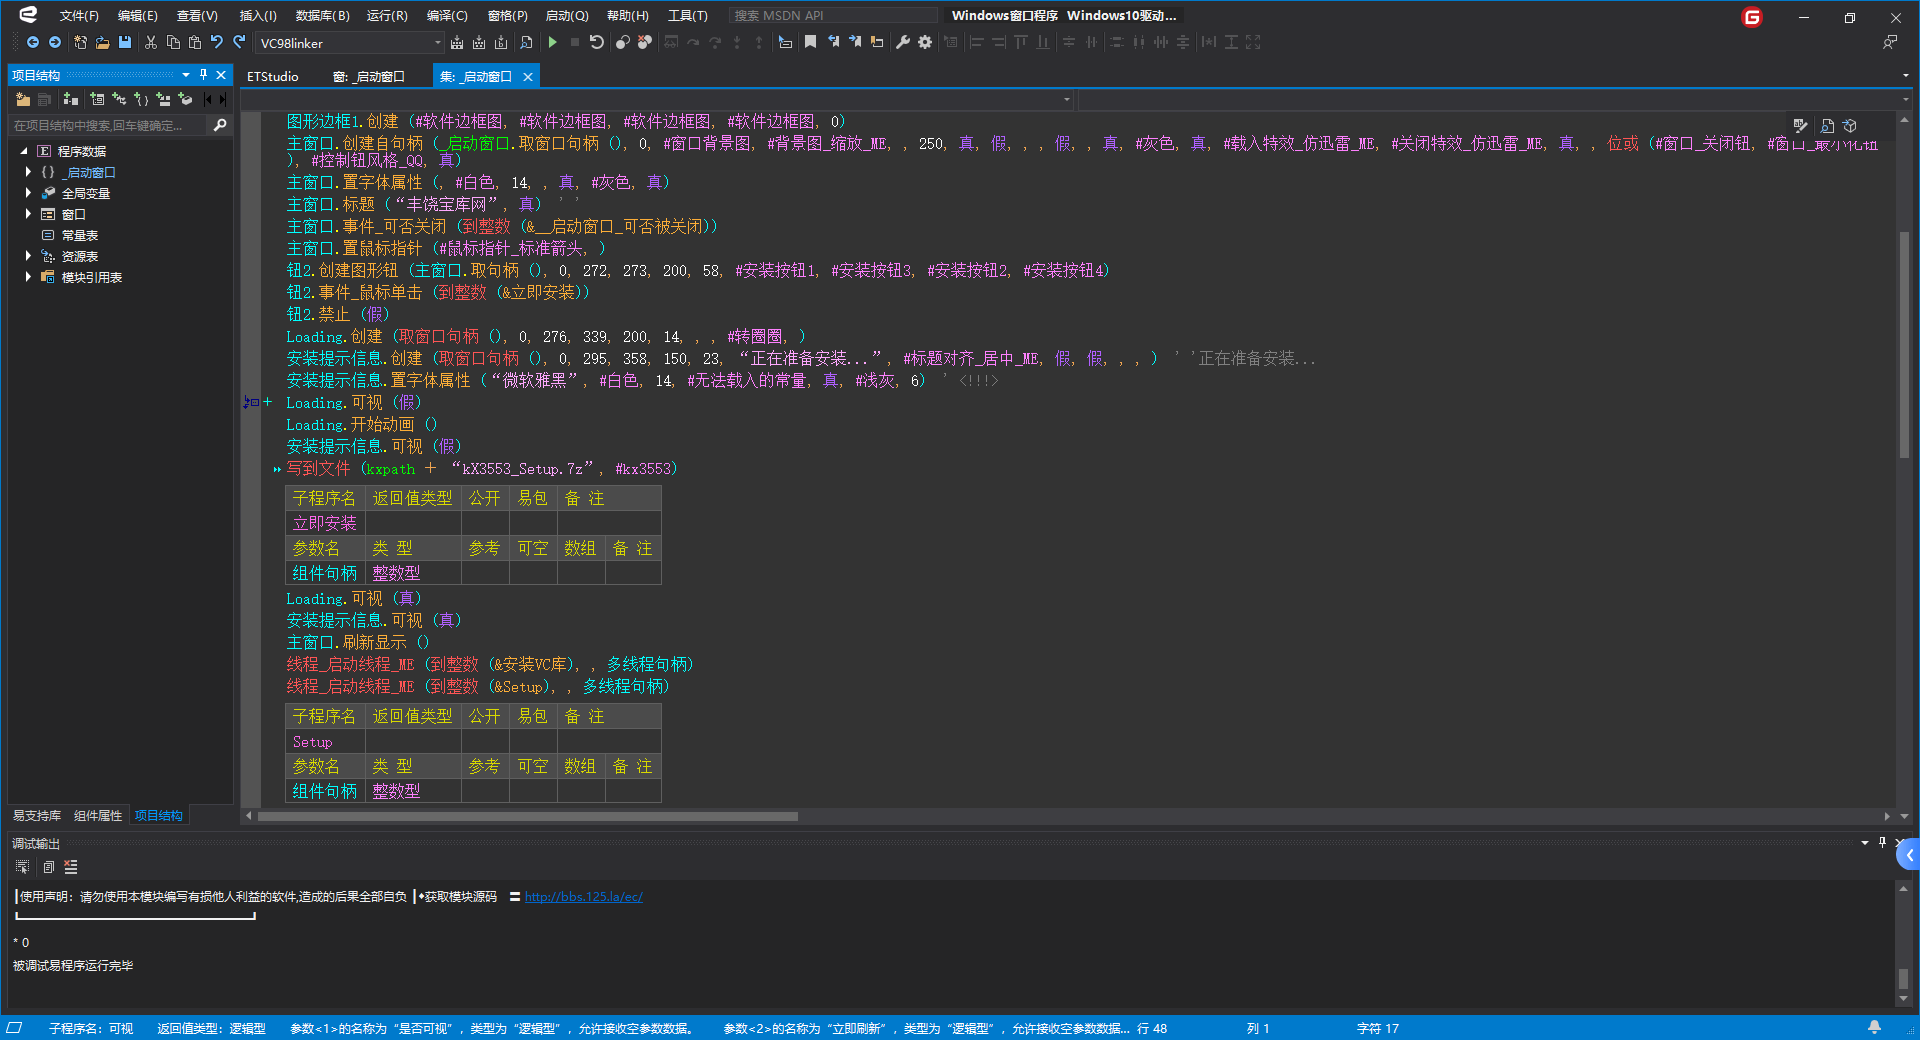1920x1040 pixels.
Task: Click the bookmark flag toolbar icon
Action: pyautogui.click(x=810, y=42)
